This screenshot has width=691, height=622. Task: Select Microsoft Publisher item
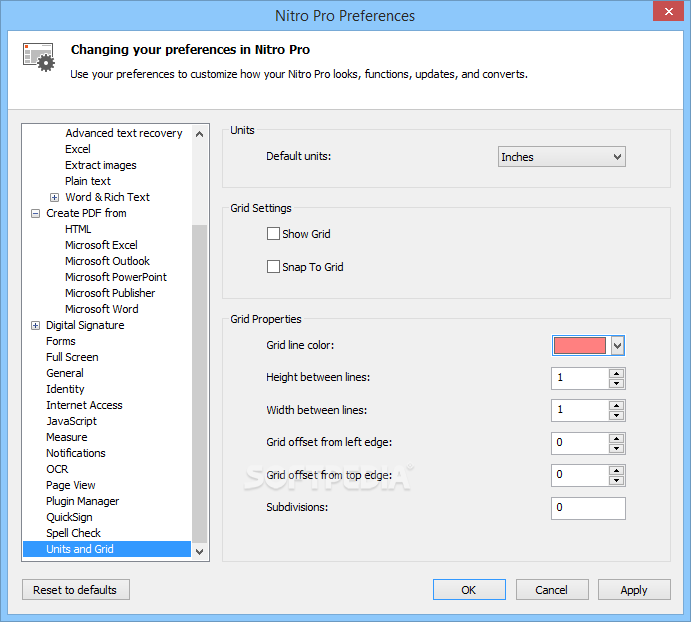pos(110,293)
